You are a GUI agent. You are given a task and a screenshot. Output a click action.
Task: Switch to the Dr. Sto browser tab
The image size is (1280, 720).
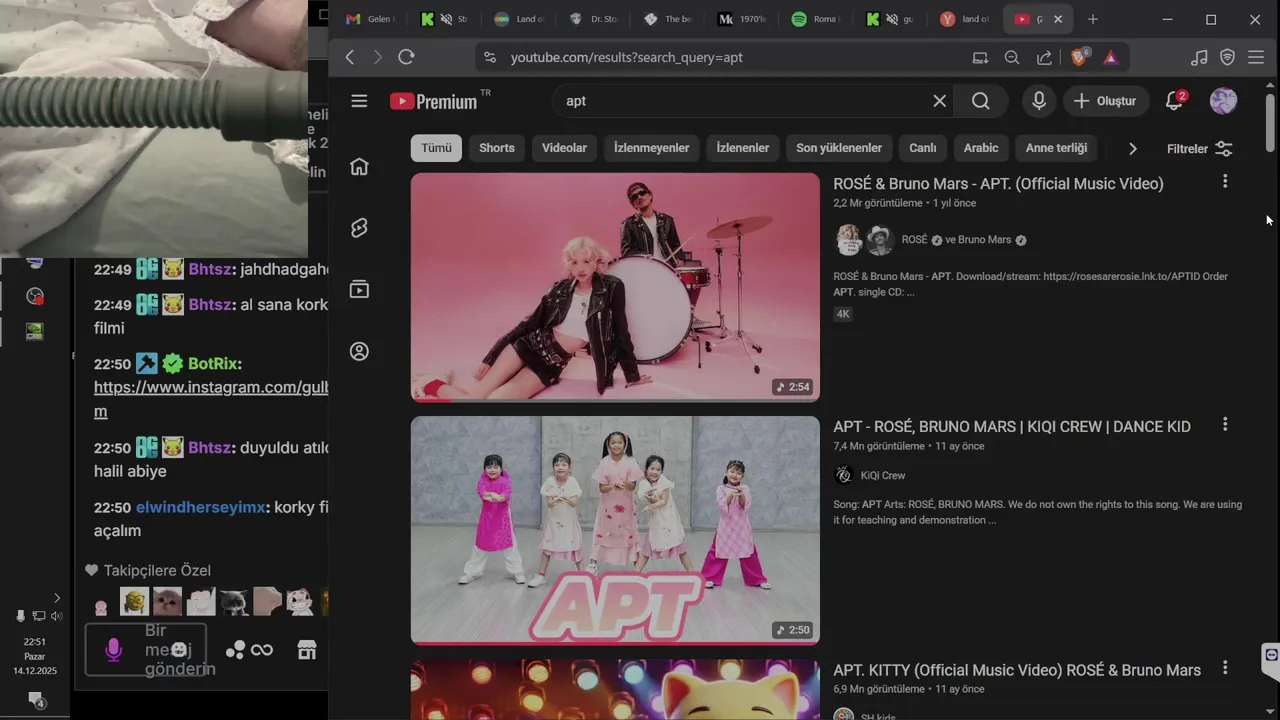593,19
